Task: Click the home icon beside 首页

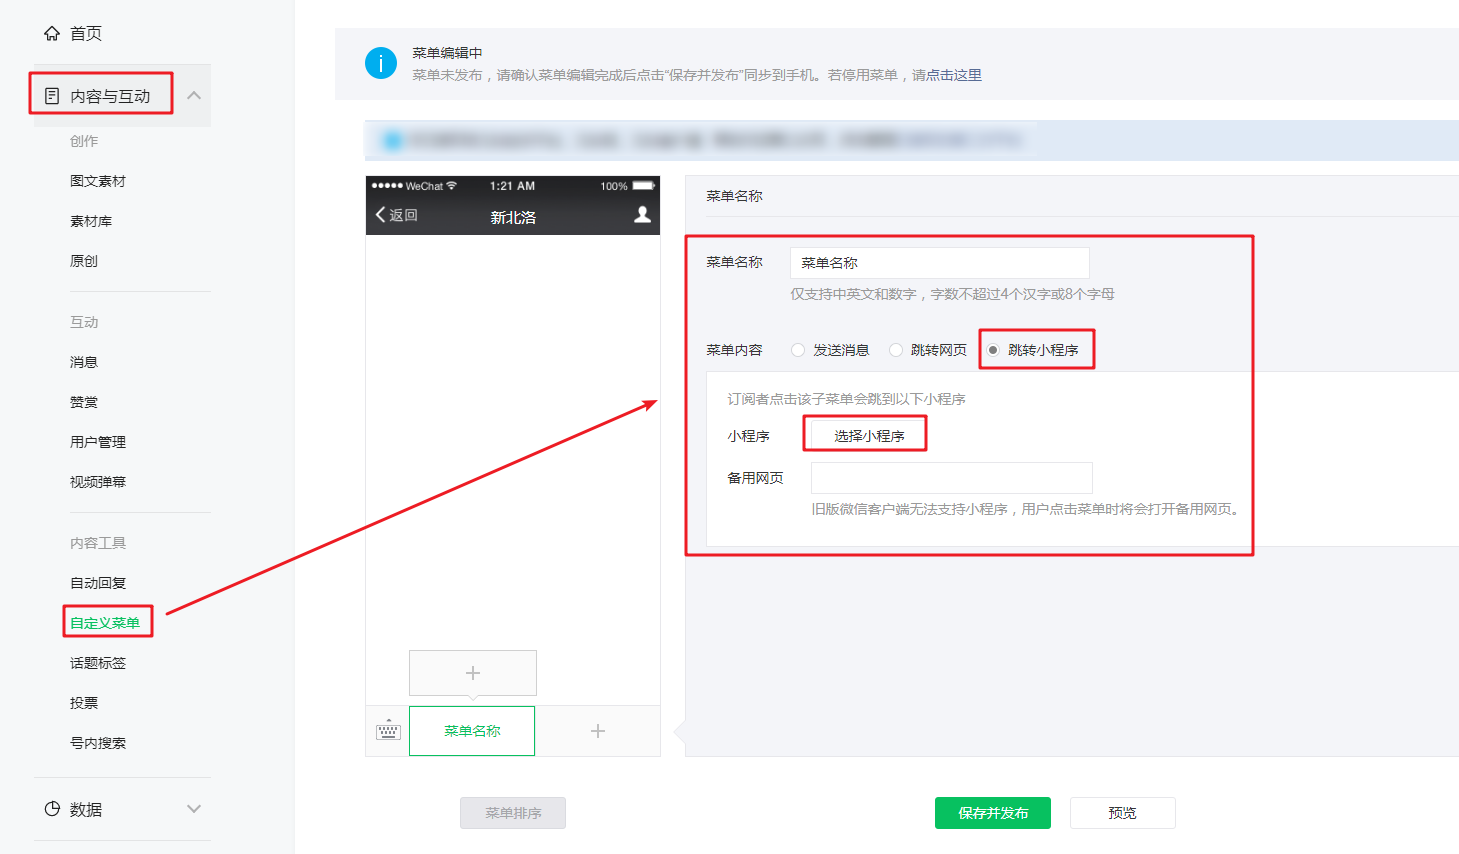Action: click(x=52, y=33)
